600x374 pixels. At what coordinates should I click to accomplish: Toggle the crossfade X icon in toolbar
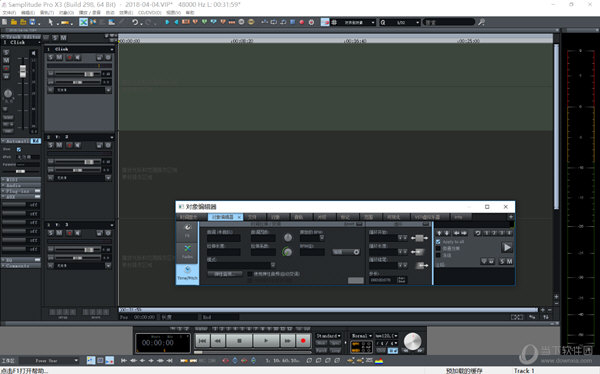83,22
